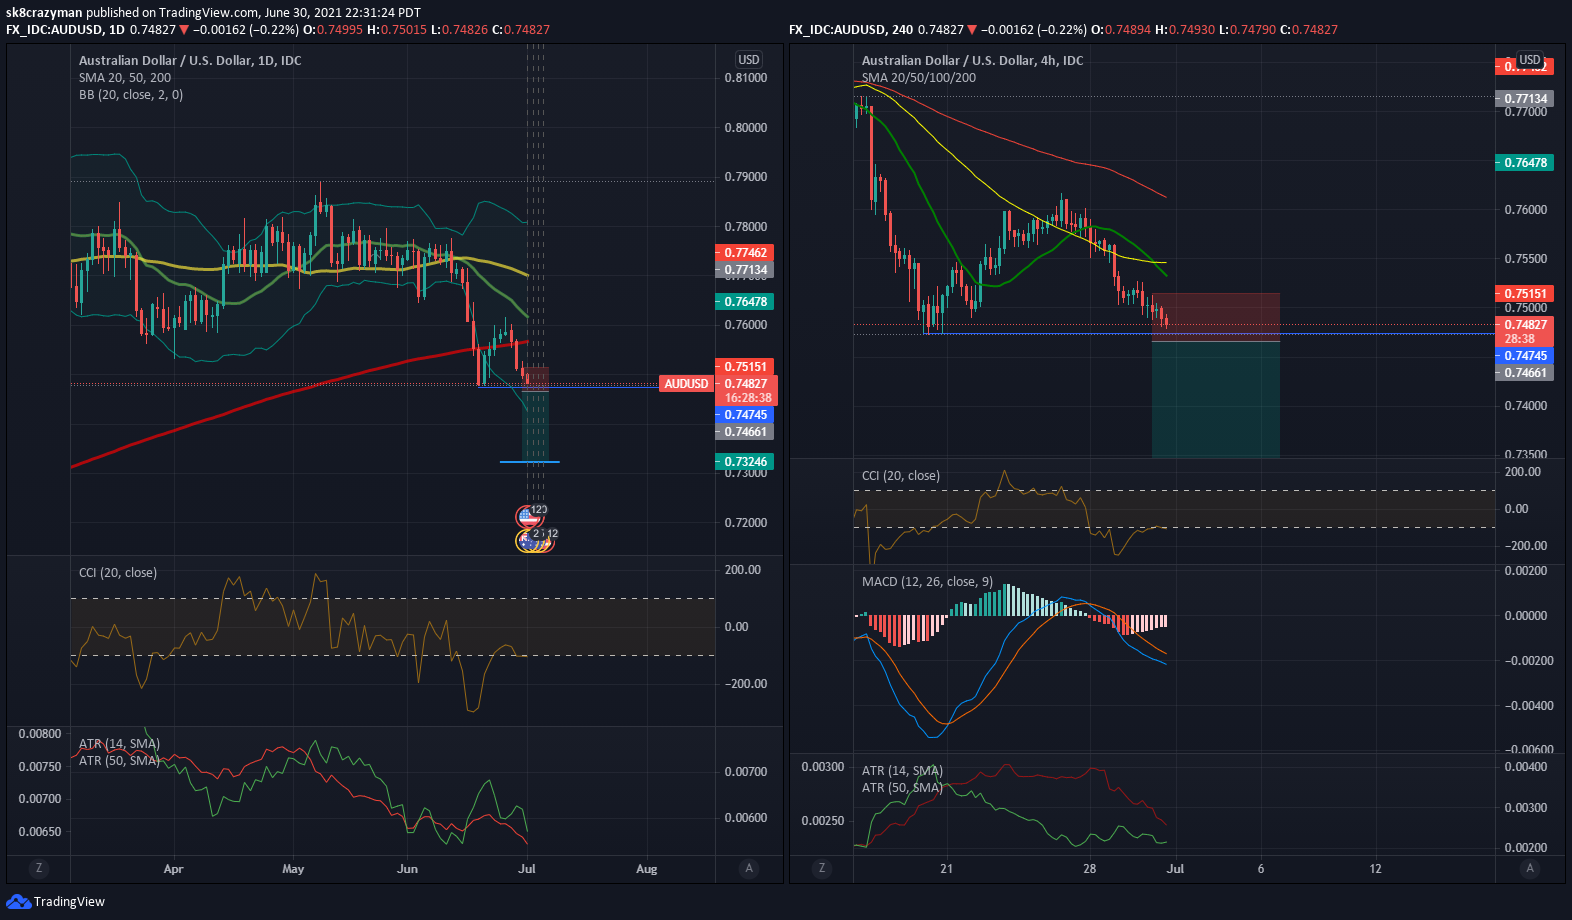The image size is (1572, 920).
Task: Select the 4h chart 'ATR (14, SMA)' legend
Action: [x=902, y=770]
